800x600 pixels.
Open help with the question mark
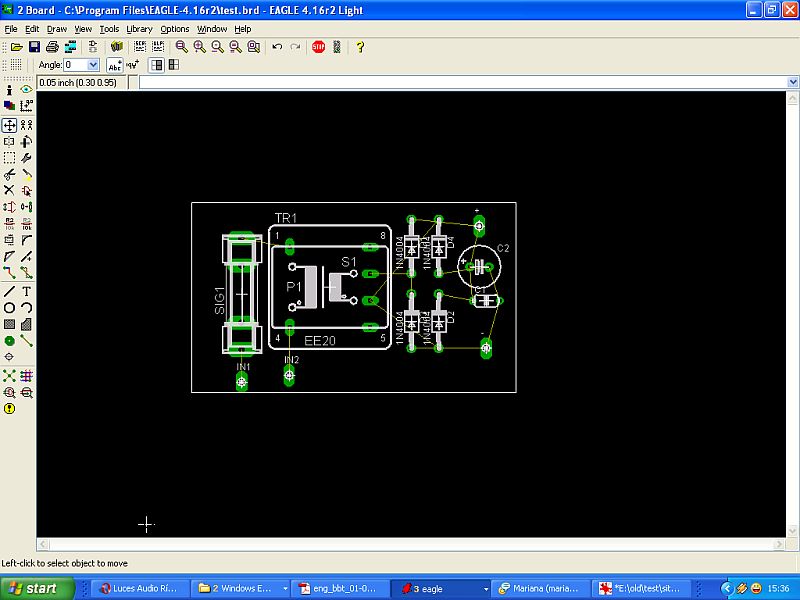click(x=360, y=47)
